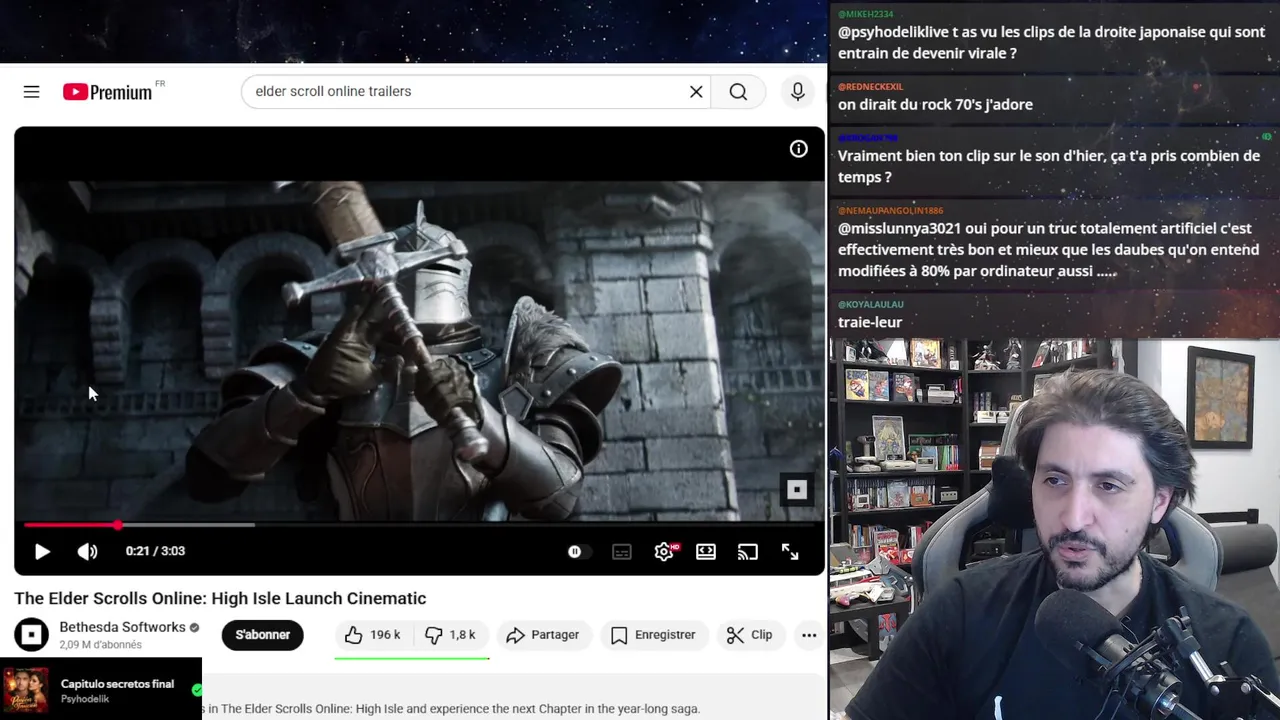Enter fullscreen mode

790,551
